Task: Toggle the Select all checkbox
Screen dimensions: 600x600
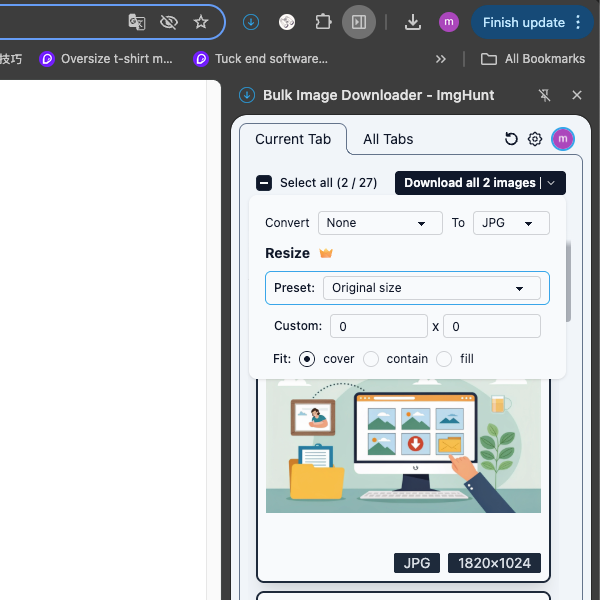Action: 264,183
